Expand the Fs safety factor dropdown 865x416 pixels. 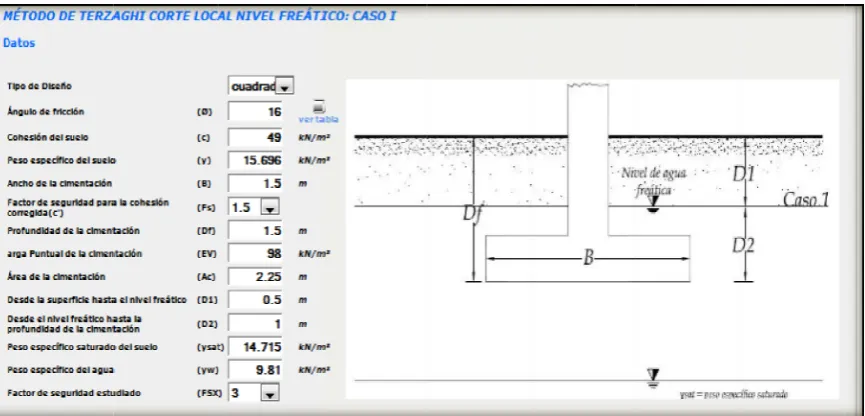pyautogui.click(x=269, y=207)
